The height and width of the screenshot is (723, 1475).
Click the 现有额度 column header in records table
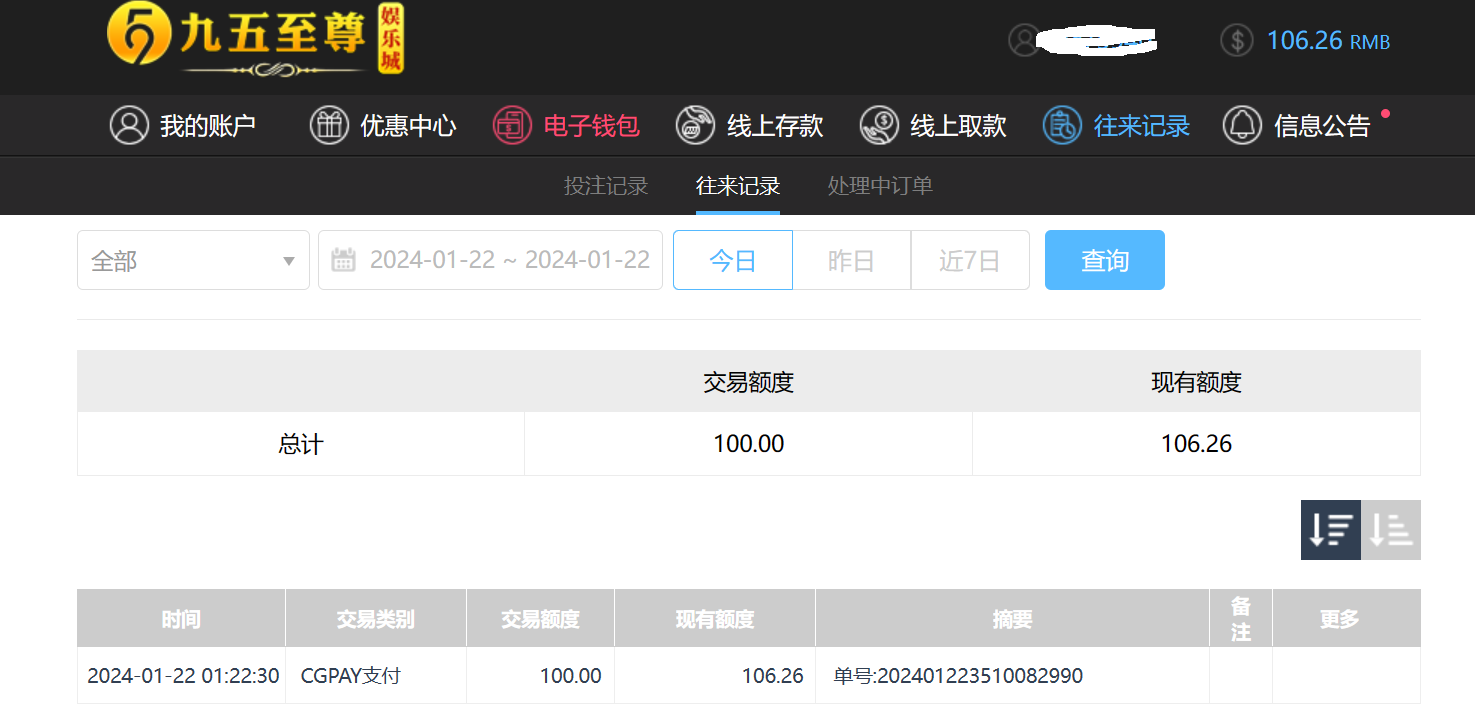tap(715, 619)
